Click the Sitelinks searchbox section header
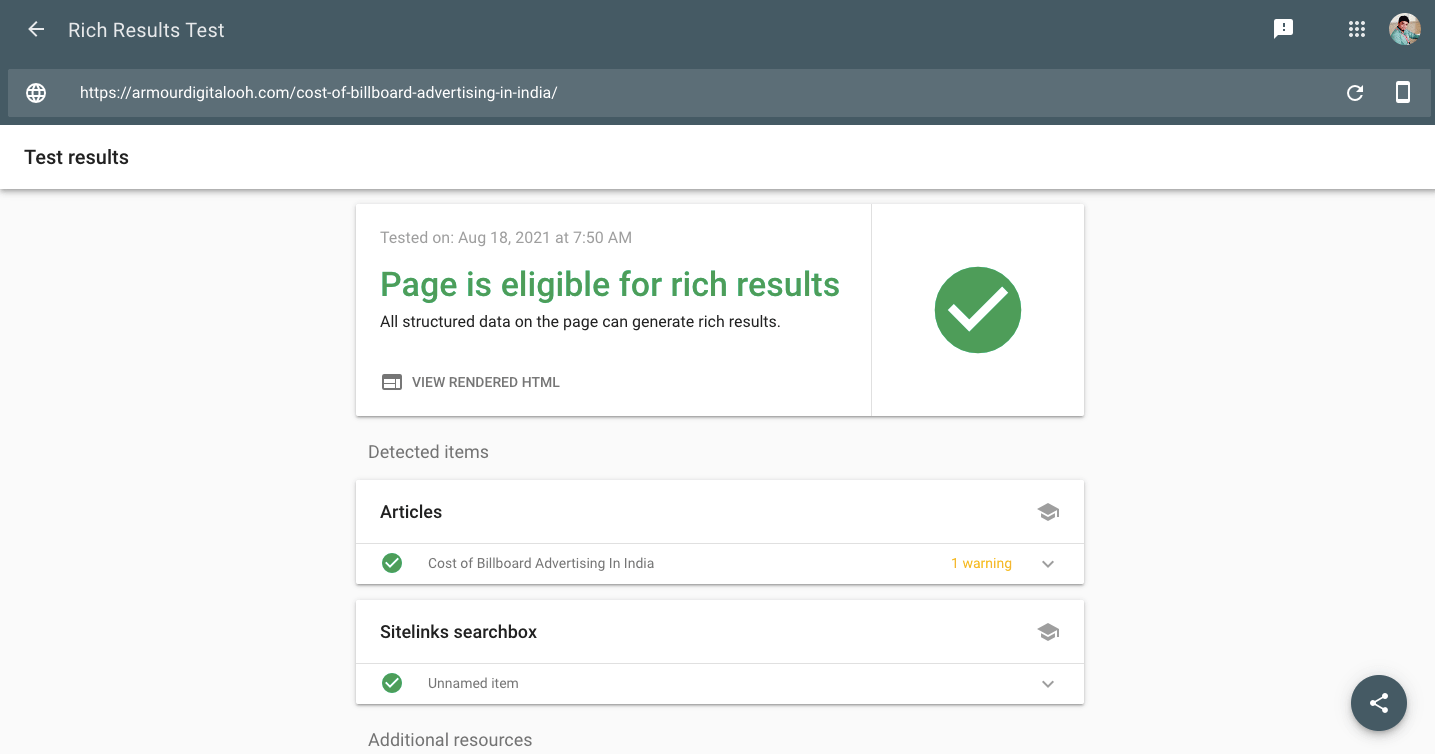The image size is (1435, 754). pos(458,632)
